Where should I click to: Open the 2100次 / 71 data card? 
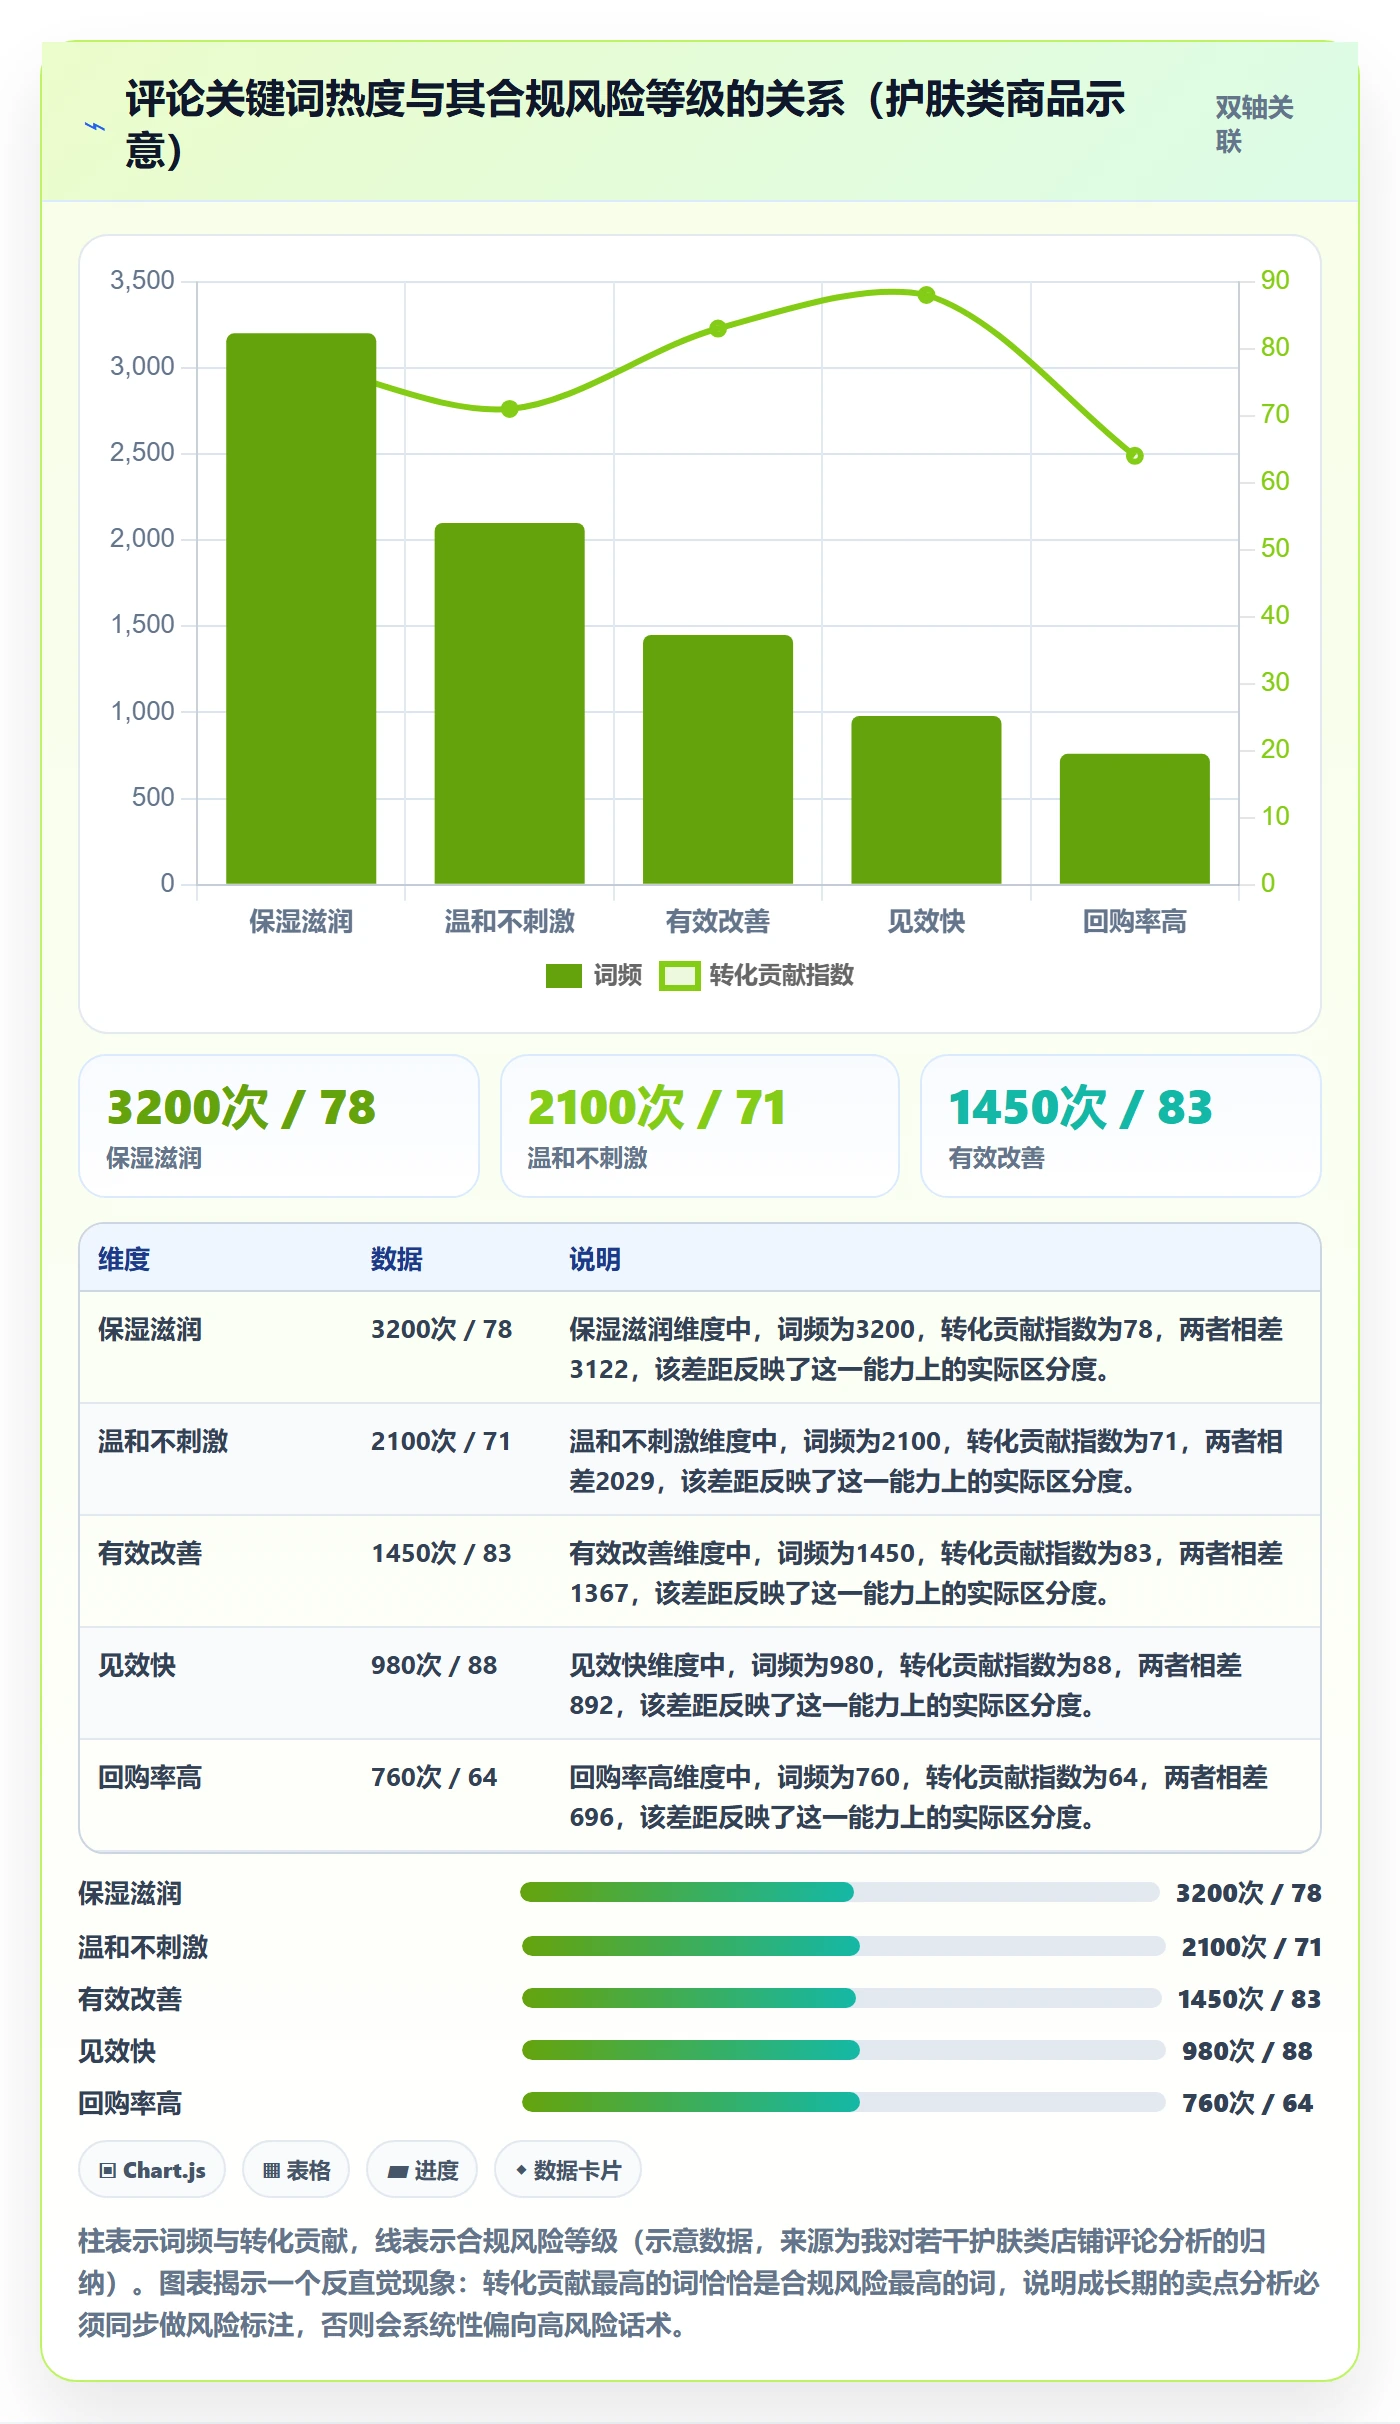700,1126
